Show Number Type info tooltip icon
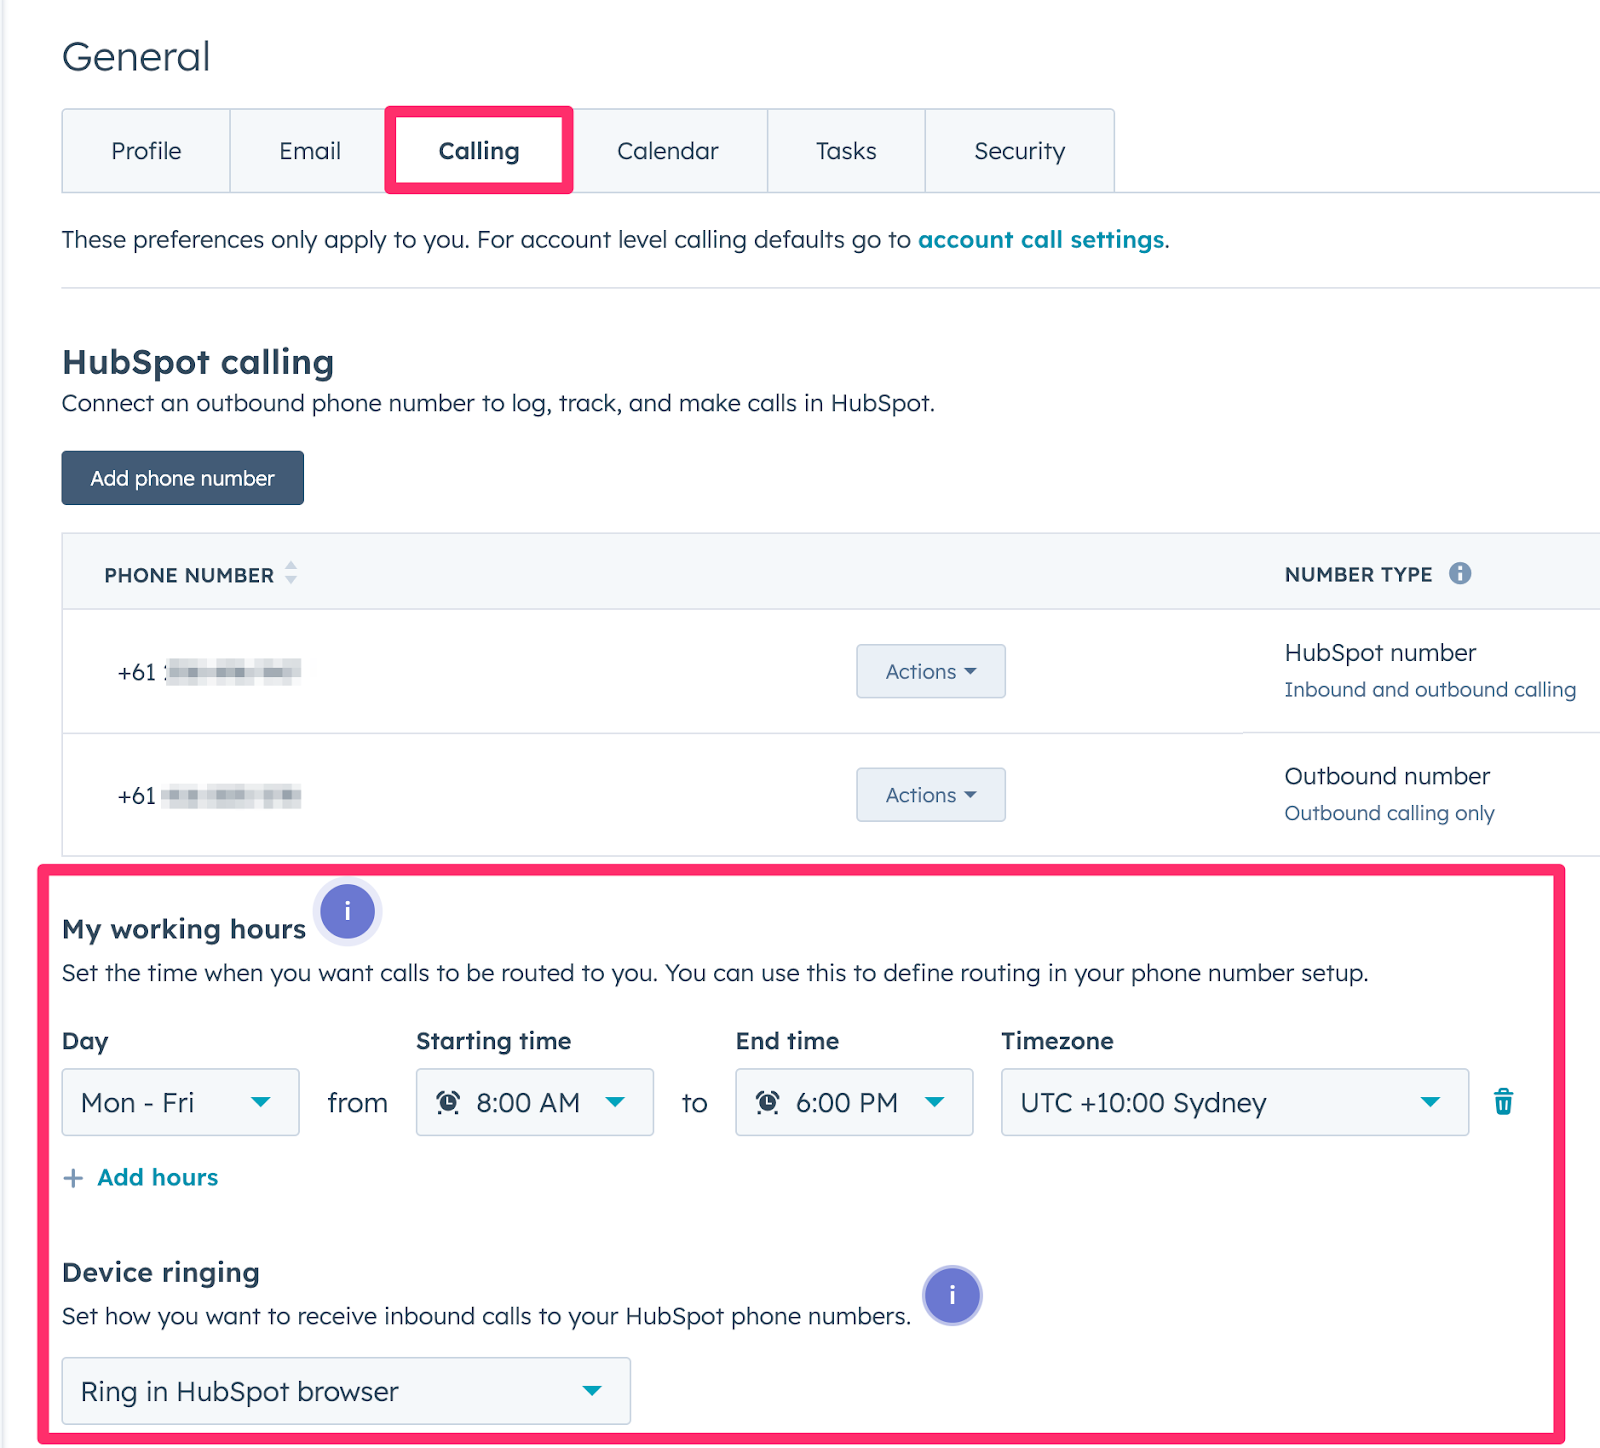 click(1460, 573)
